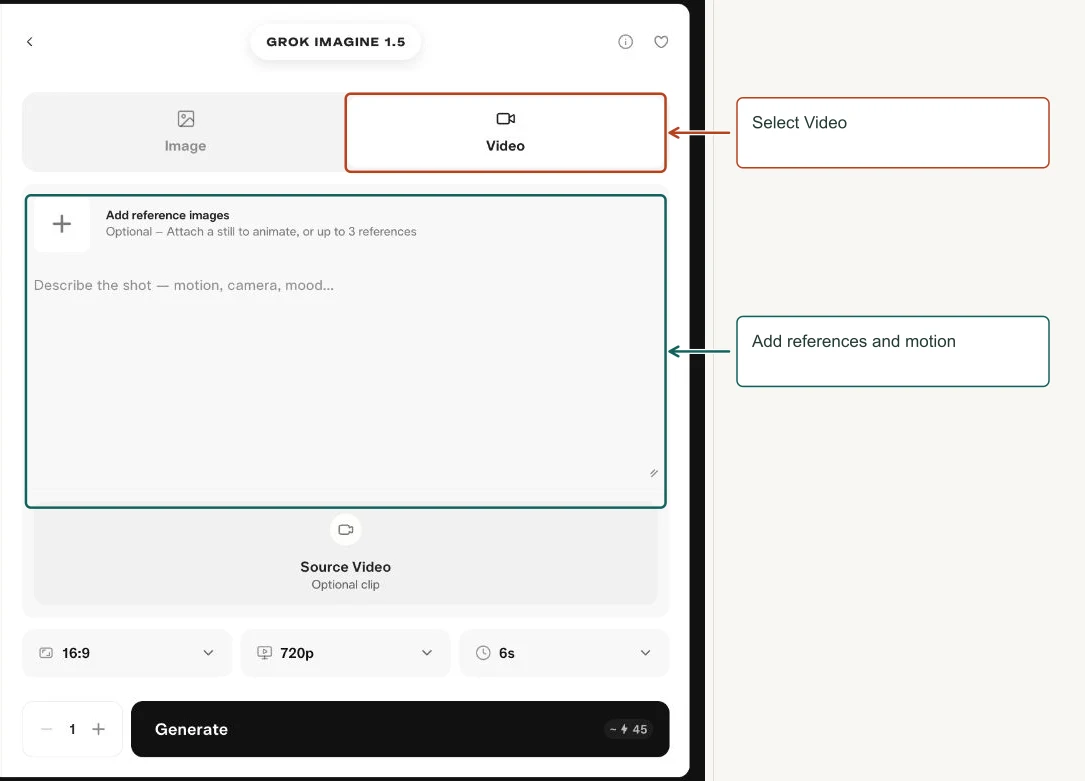
Task: Click the 'Add reference images' label text
Action: [x=167, y=215]
